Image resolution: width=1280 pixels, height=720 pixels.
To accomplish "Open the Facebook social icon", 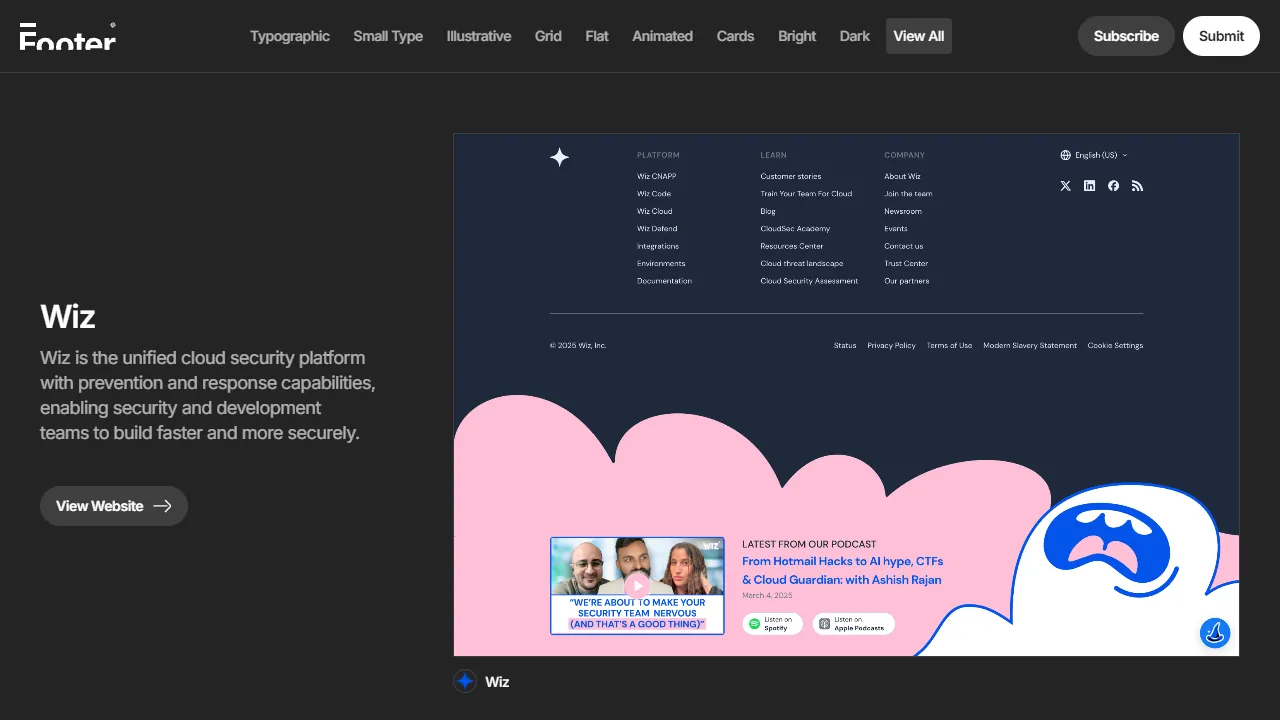I will (x=1113, y=186).
